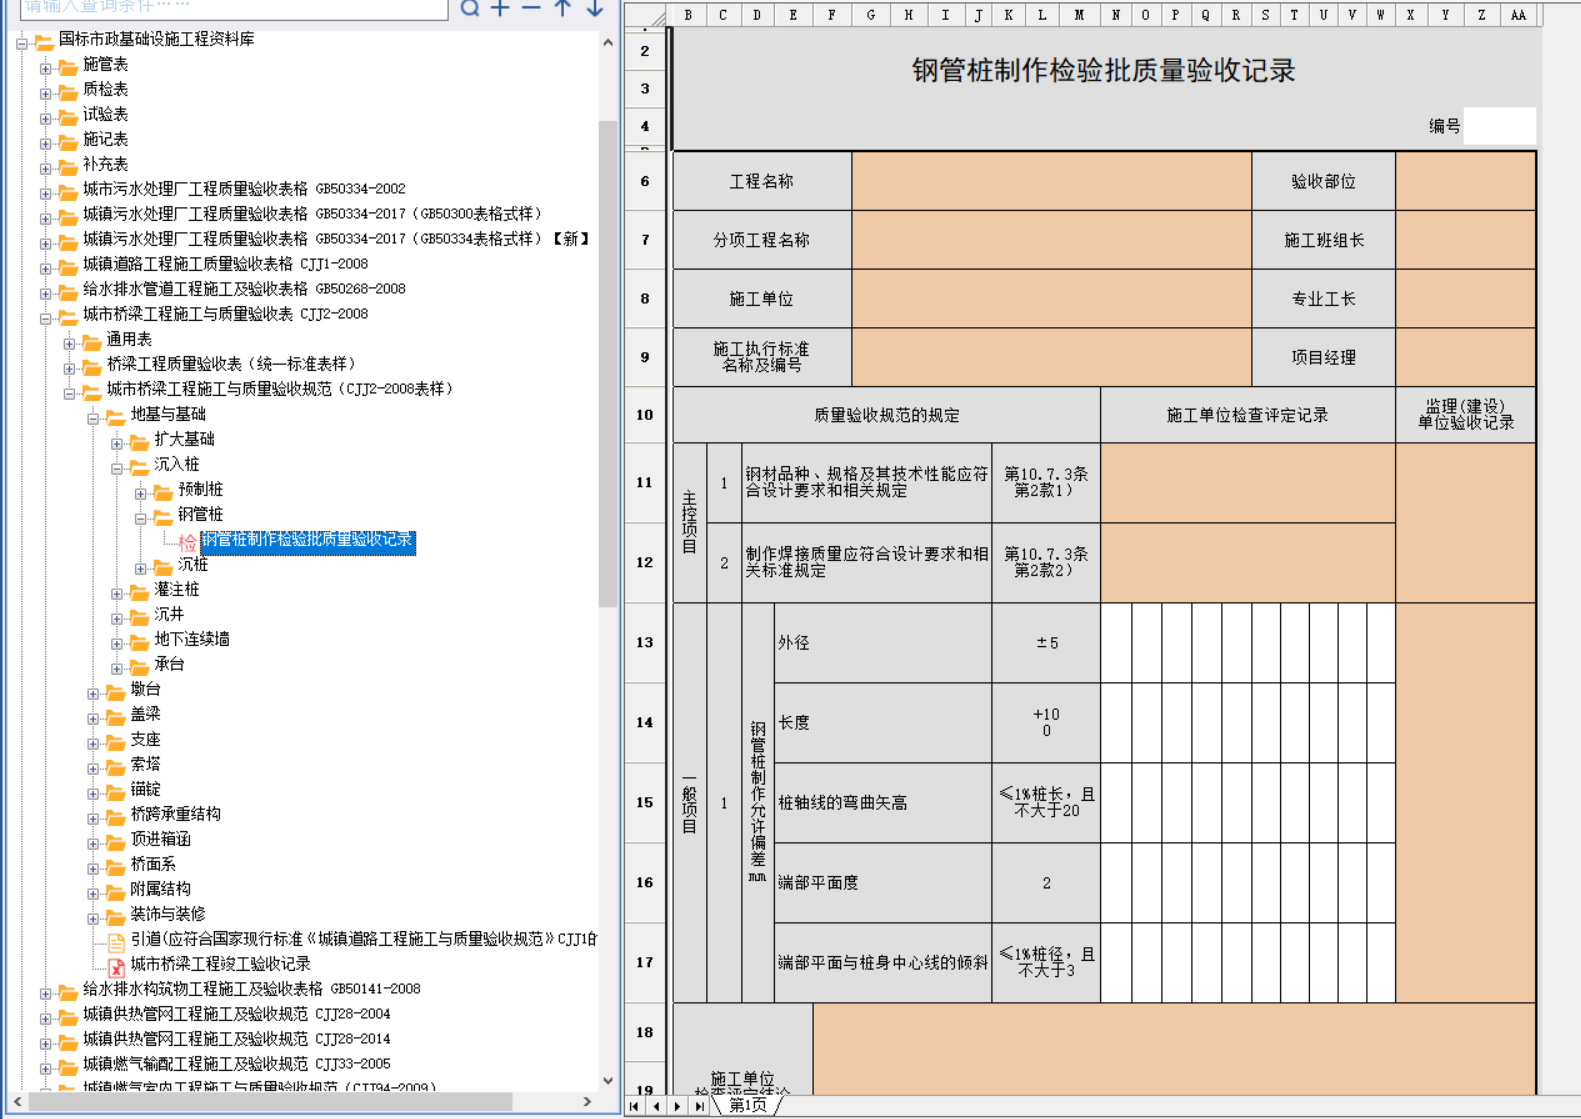Image resolution: width=1581 pixels, height=1119 pixels.
Task: Click the 项目经理 orange input cell
Action: pos(1465,357)
